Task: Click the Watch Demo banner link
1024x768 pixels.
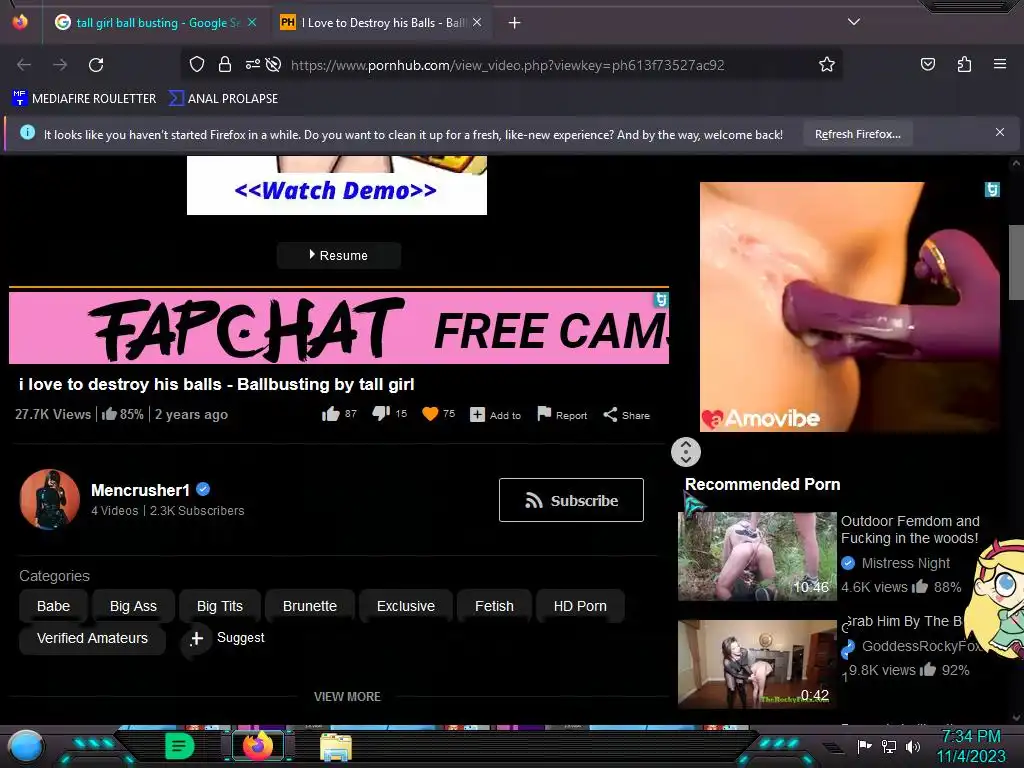Action: click(x=336, y=191)
